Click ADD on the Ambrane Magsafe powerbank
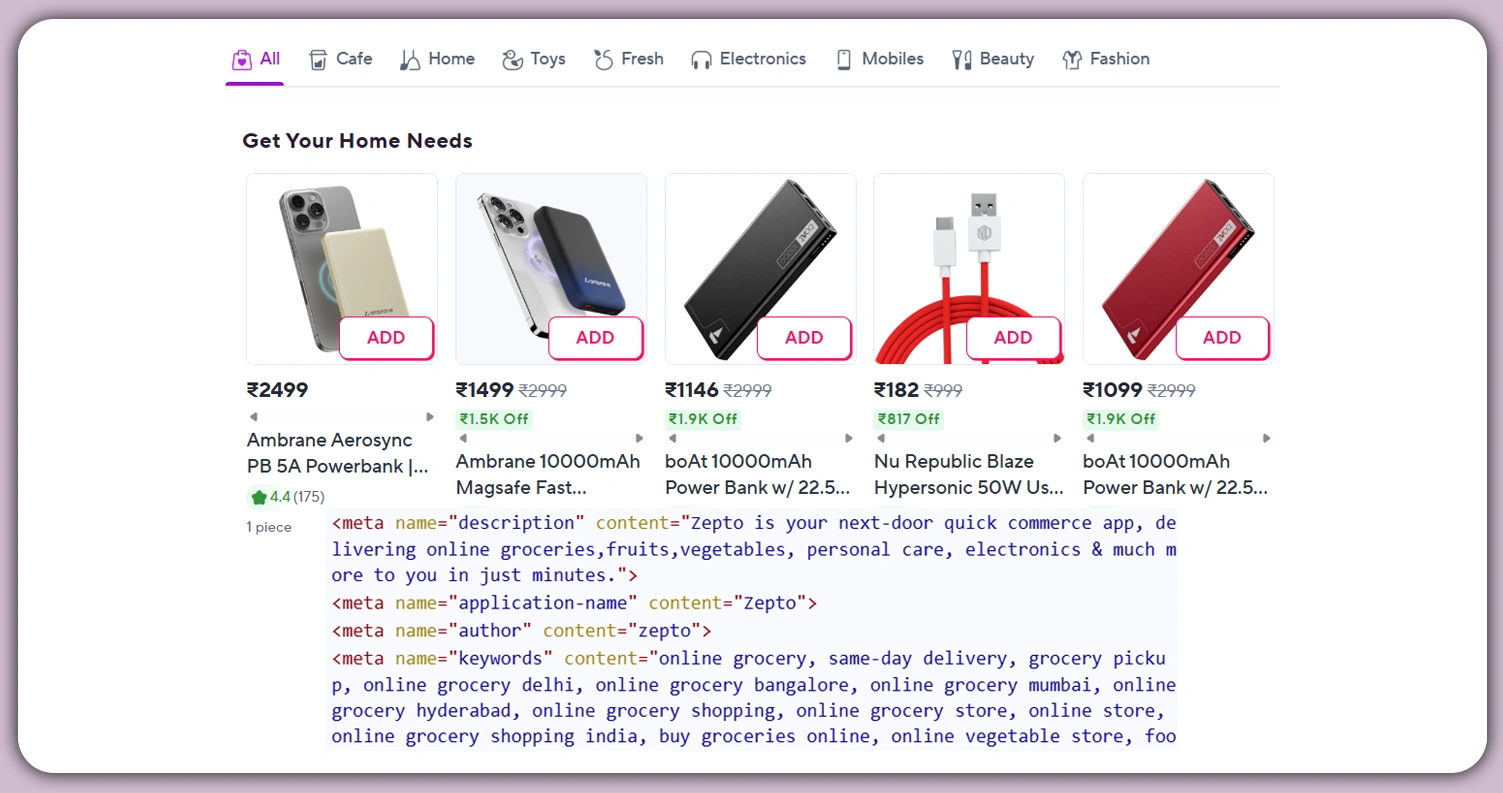The image size is (1503, 793). point(595,338)
